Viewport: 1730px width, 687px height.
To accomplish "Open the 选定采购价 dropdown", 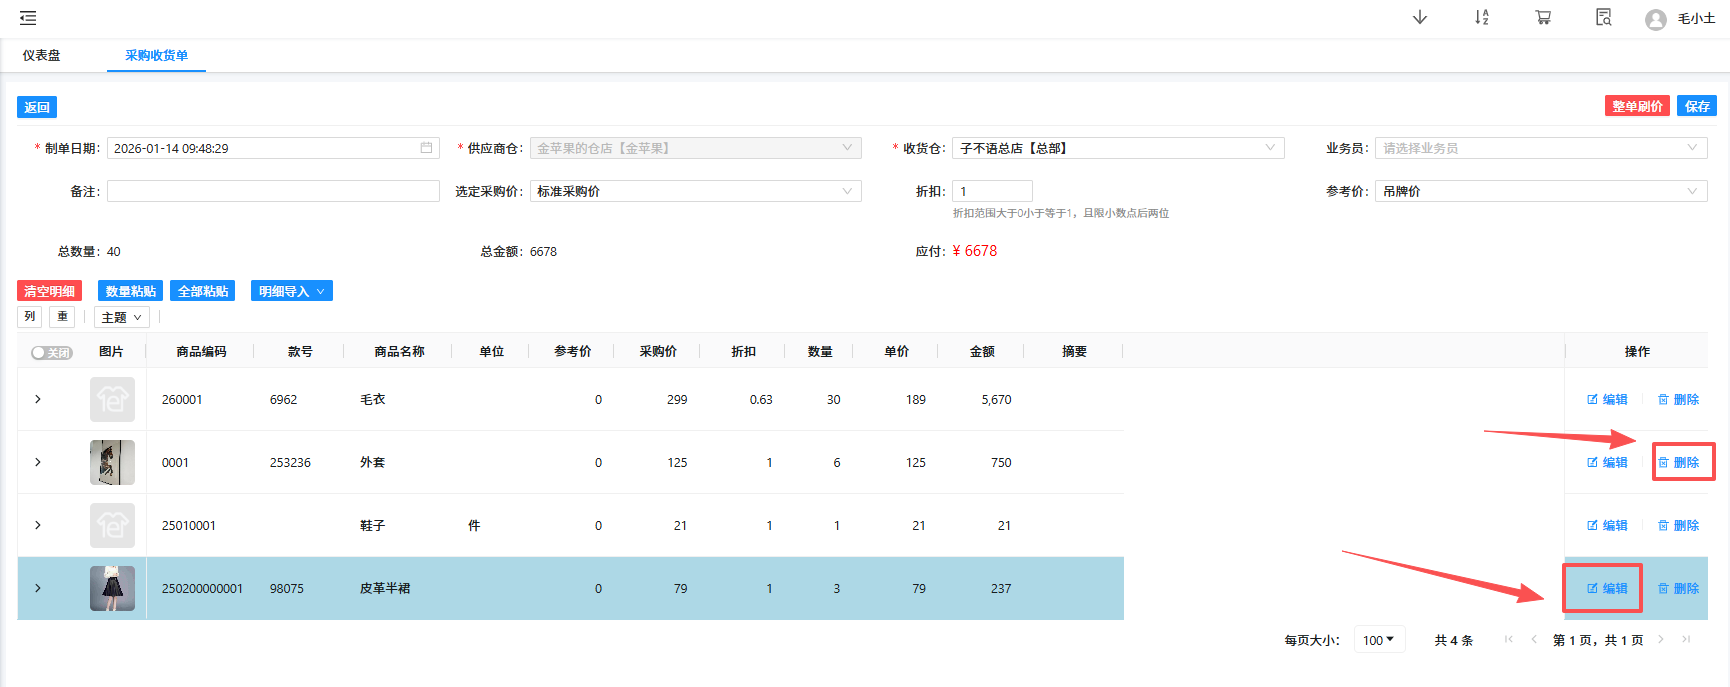I will (x=695, y=191).
